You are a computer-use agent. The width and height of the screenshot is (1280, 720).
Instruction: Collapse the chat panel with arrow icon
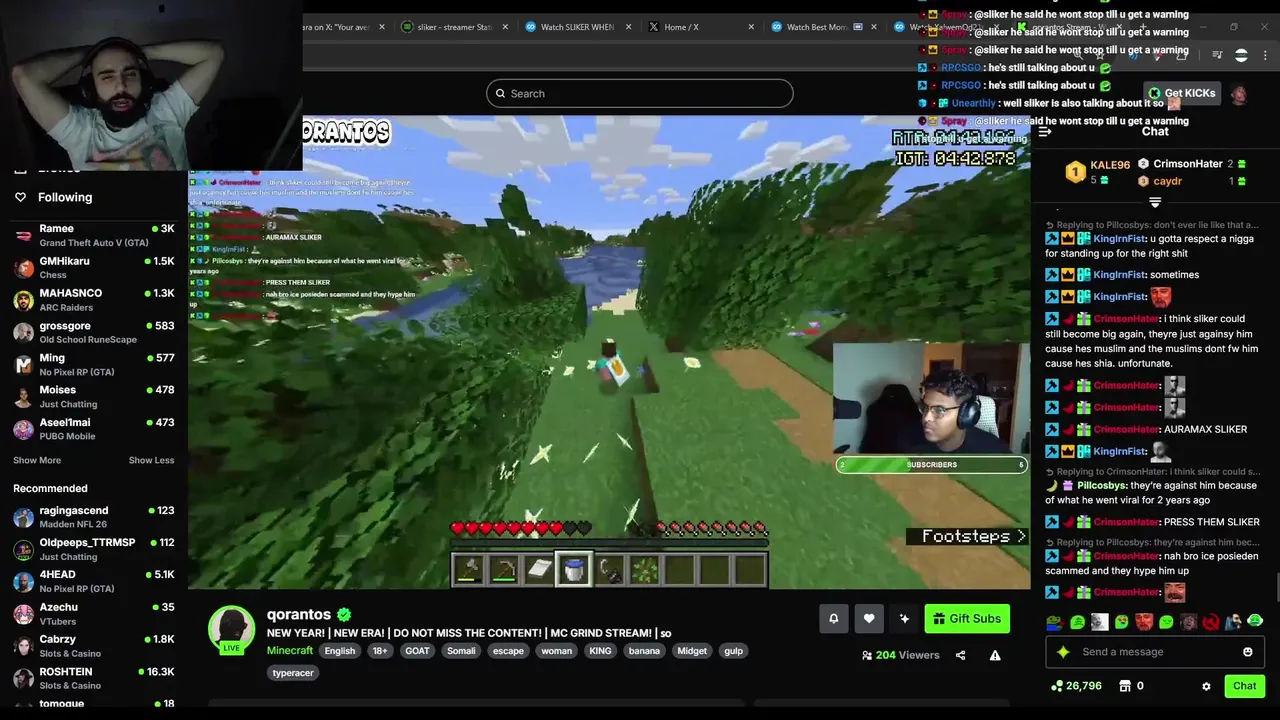point(1045,131)
